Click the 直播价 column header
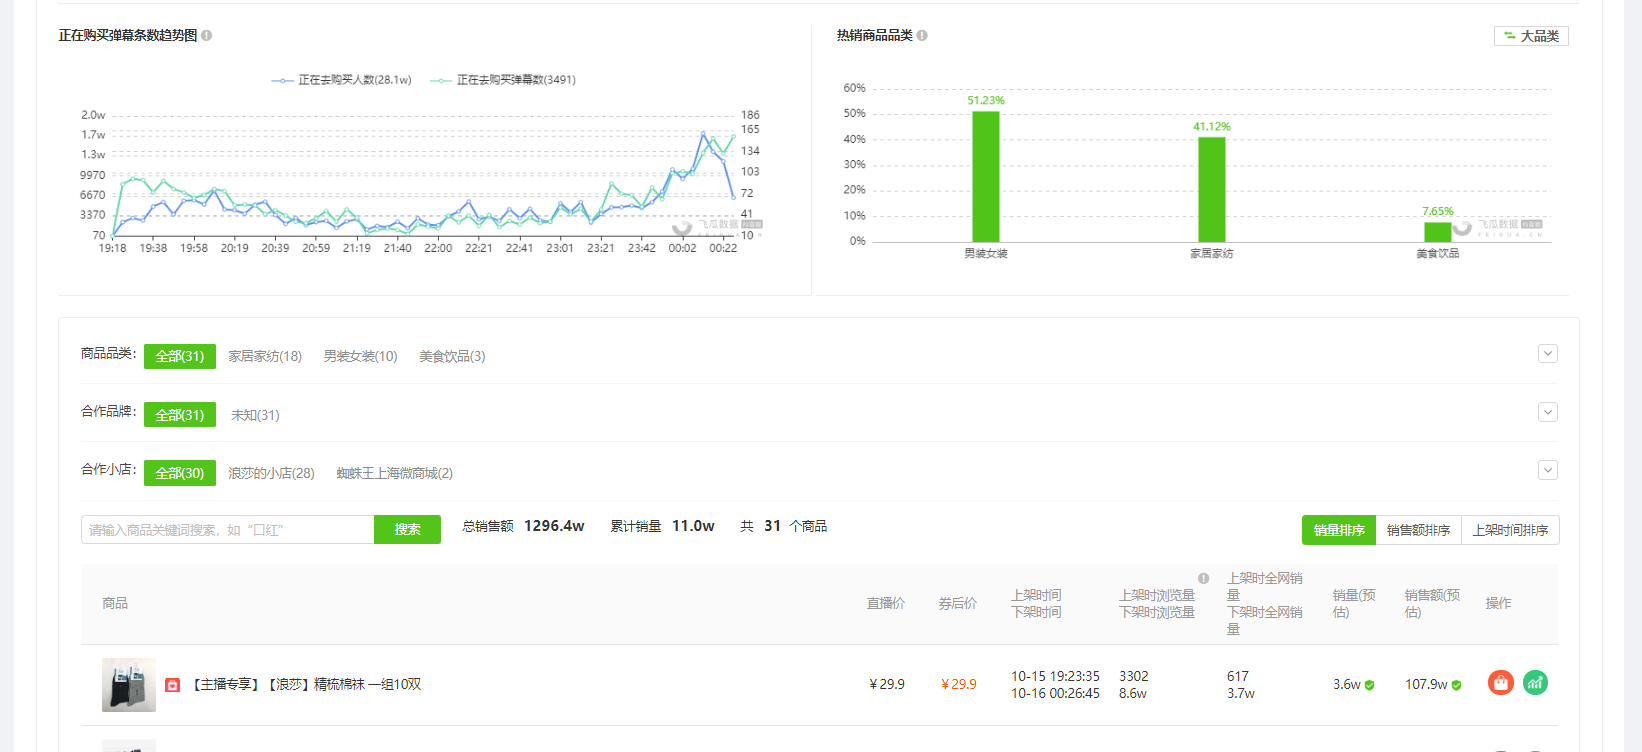This screenshot has width=1642, height=752. pyautogui.click(x=886, y=603)
